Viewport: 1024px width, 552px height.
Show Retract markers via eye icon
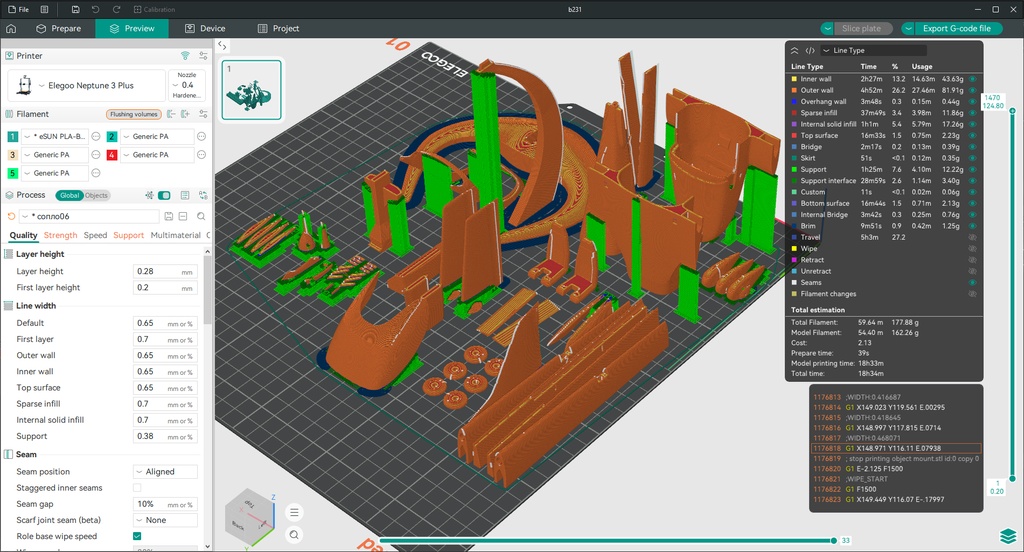(x=972, y=259)
